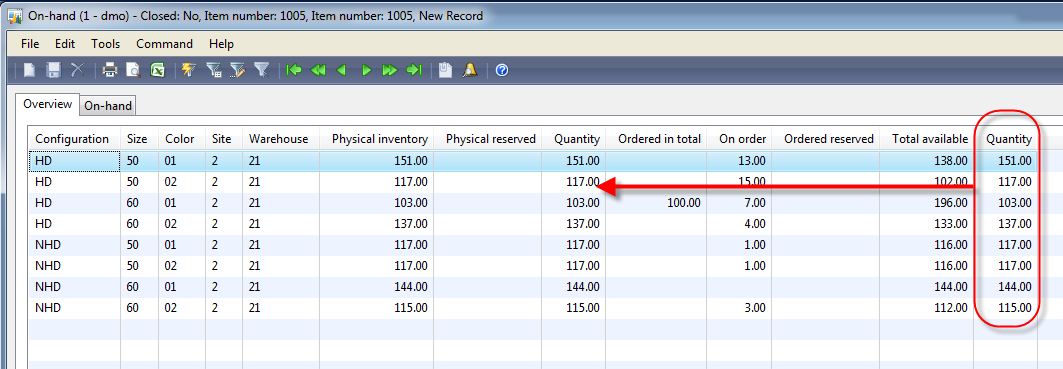Open the File menu

(31, 44)
